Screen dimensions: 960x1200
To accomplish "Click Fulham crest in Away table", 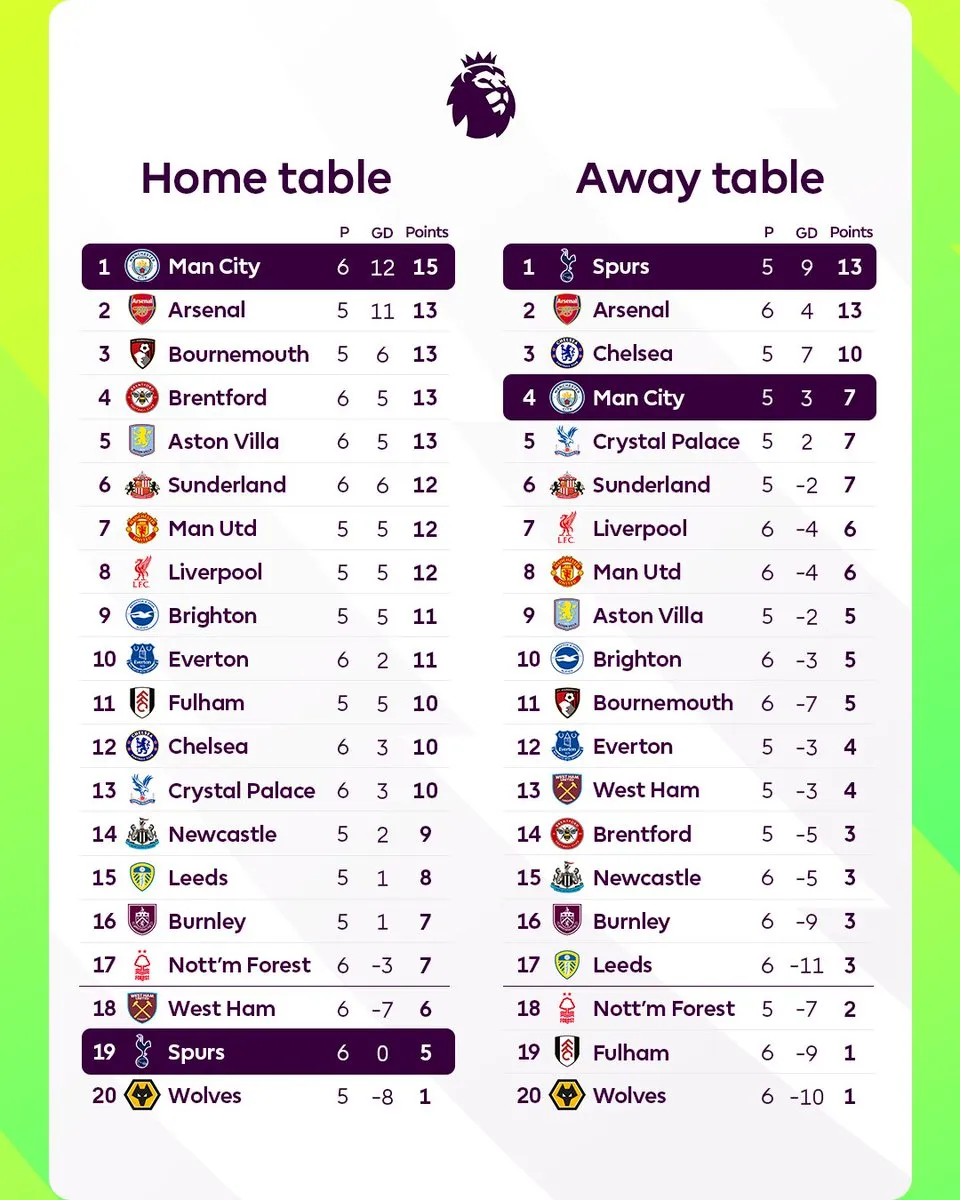I will tap(567, 1052).
